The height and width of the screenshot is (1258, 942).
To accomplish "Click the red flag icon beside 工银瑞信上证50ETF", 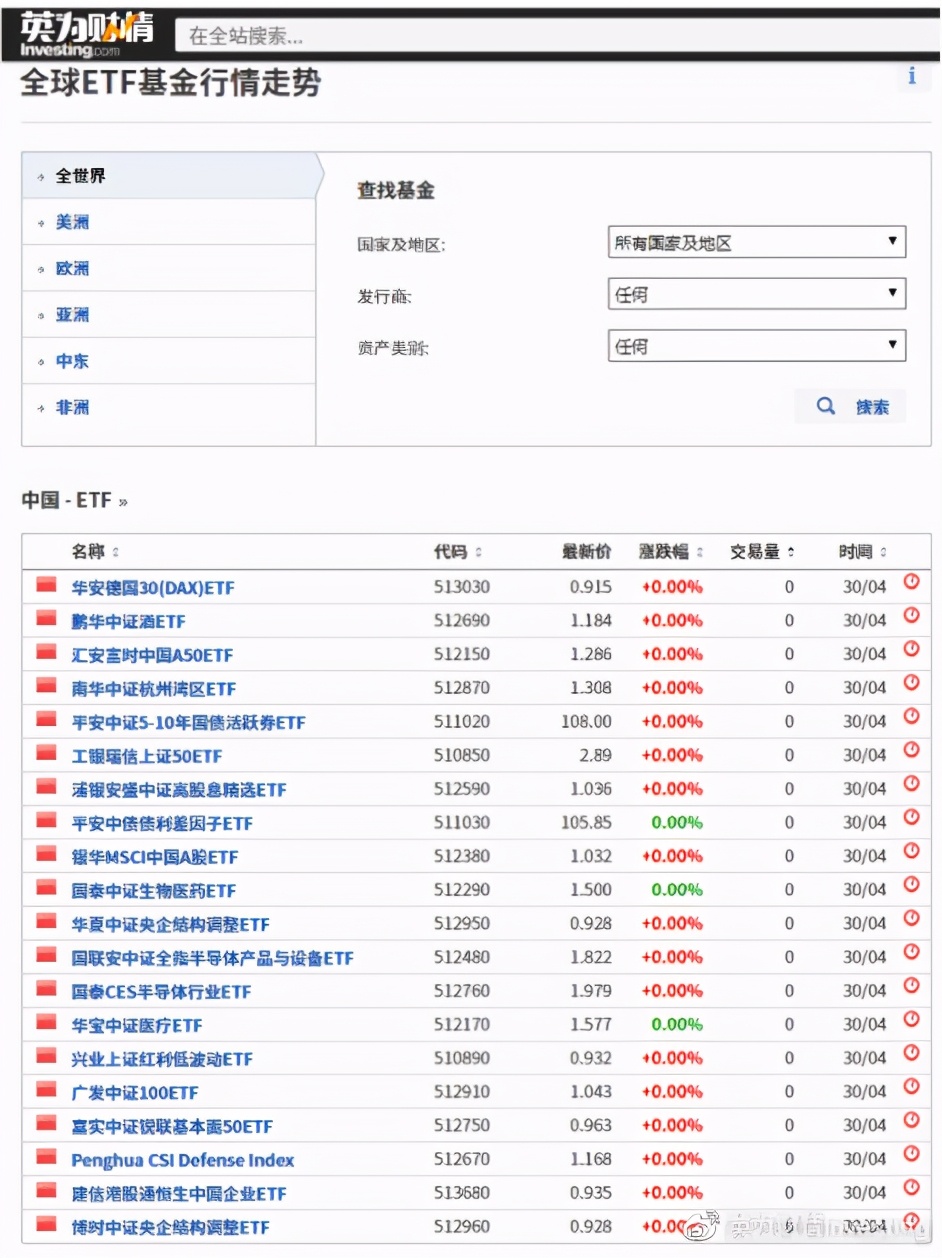I will tap(44, 751).
